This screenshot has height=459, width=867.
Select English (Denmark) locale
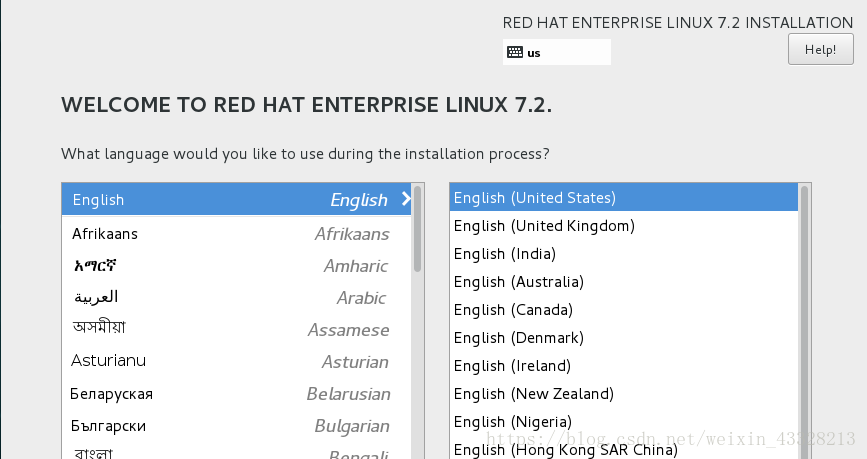(x=624, y=338)
